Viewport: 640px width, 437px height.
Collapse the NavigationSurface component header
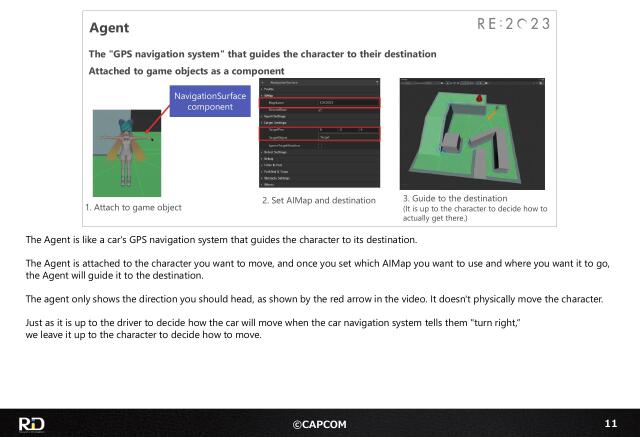click(x=262, y=82)
